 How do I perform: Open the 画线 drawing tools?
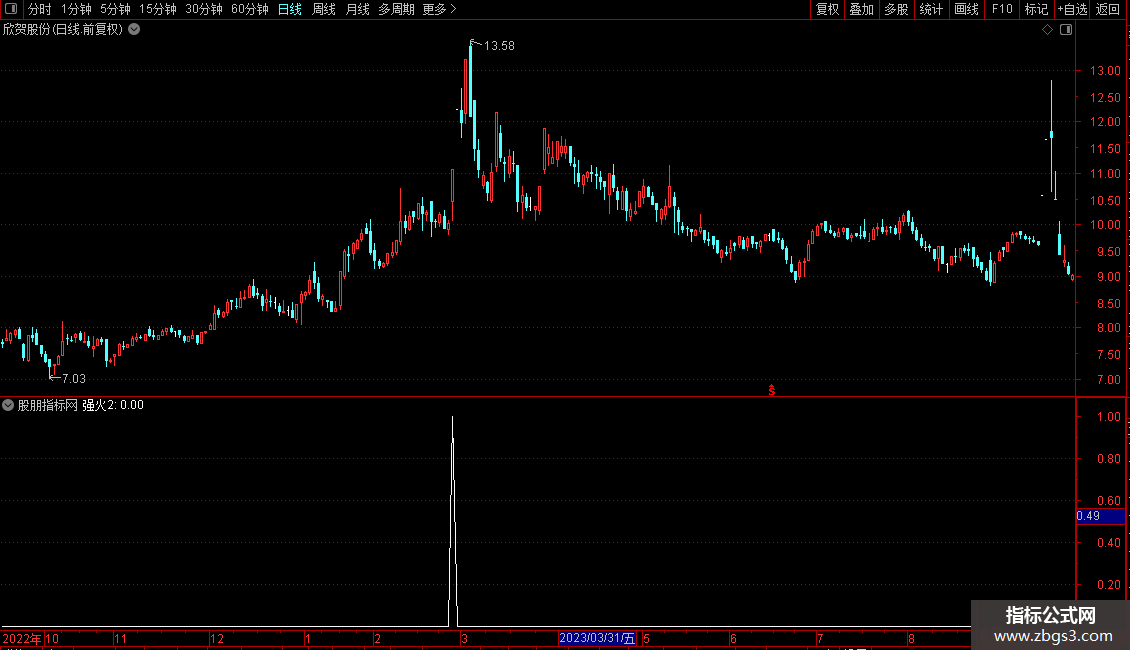pyautogui.click(x=966, y=9)
